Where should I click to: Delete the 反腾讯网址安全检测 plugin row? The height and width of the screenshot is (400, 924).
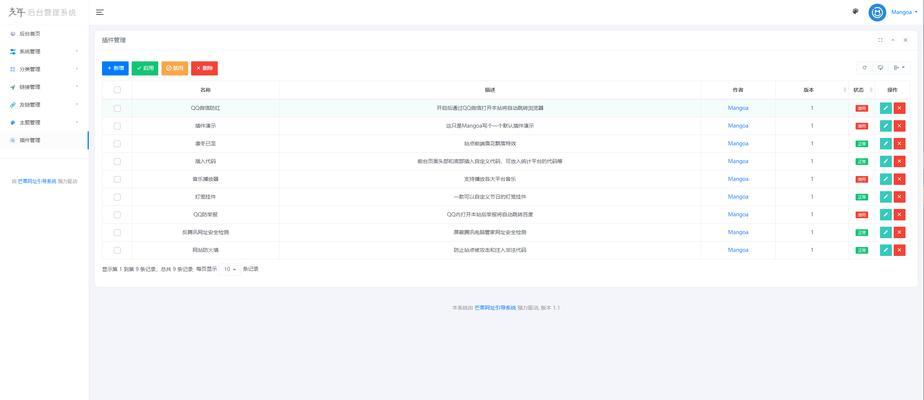click(x=899, y=232)
